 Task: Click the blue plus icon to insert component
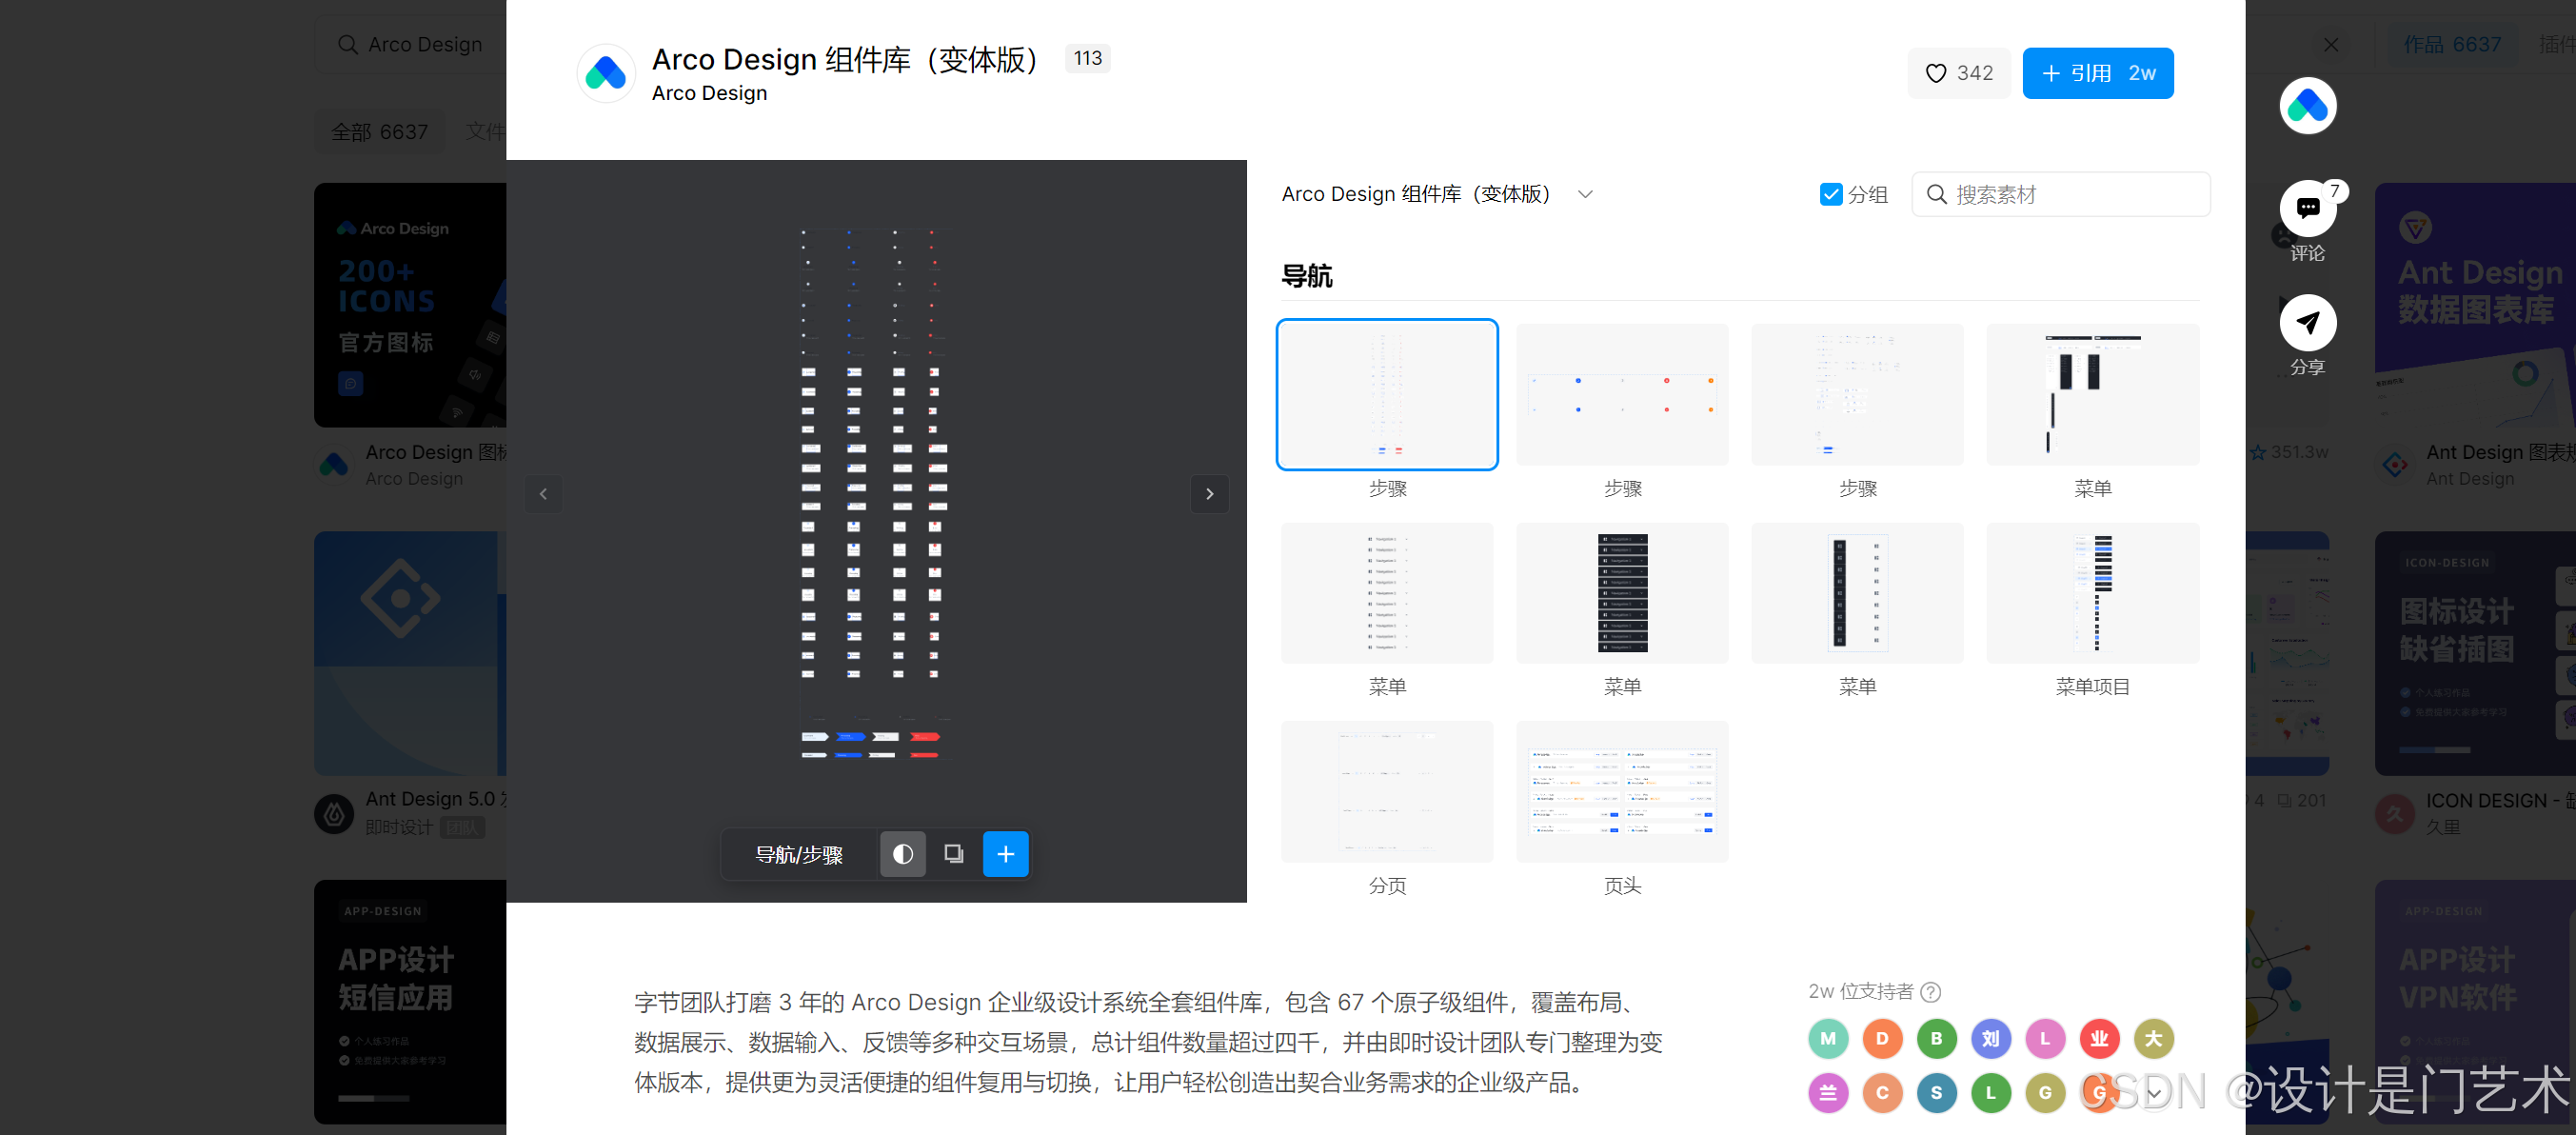point(1005,854)
